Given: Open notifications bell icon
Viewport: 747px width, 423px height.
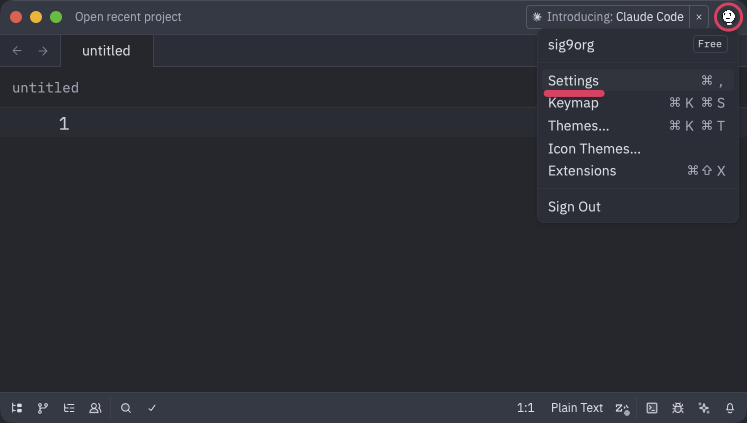Looking at the screenshot, I should pyautogui.click(x=730, y=408).
